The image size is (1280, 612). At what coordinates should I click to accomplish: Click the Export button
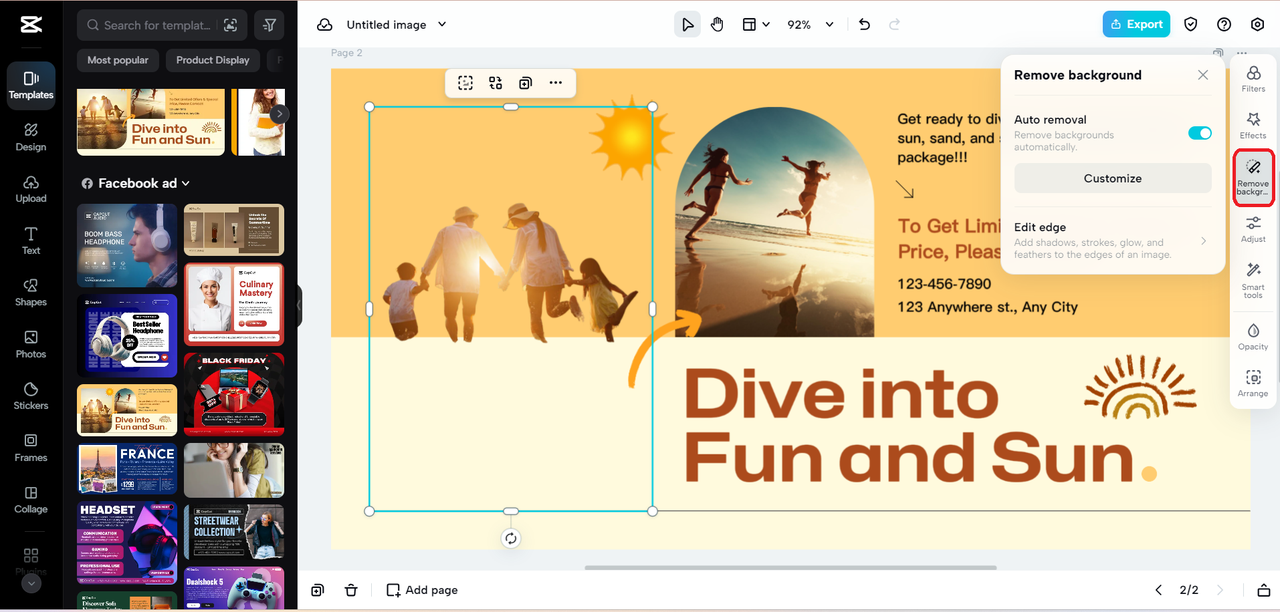[x=1136, y=25]
